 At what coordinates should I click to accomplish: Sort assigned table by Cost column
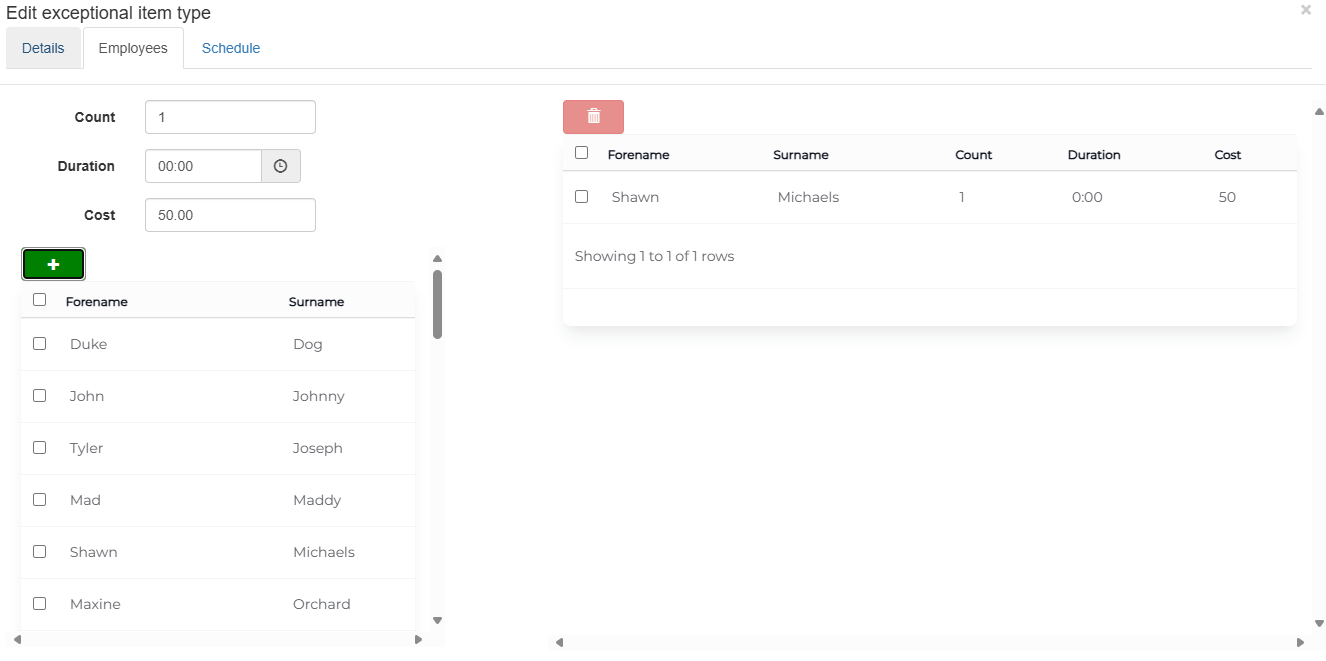pos(1227,155)
